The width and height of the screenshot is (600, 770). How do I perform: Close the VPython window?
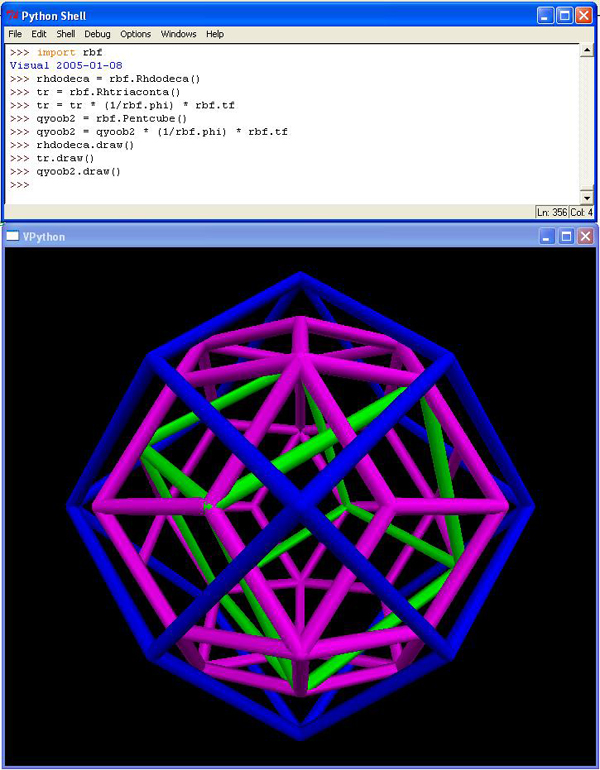pyautogui.click(x=585, y=236)
